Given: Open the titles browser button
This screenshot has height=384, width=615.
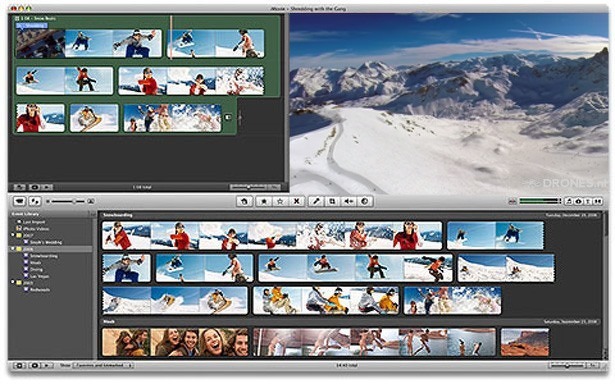Looking at the screenshot, I should coord(588,201).
